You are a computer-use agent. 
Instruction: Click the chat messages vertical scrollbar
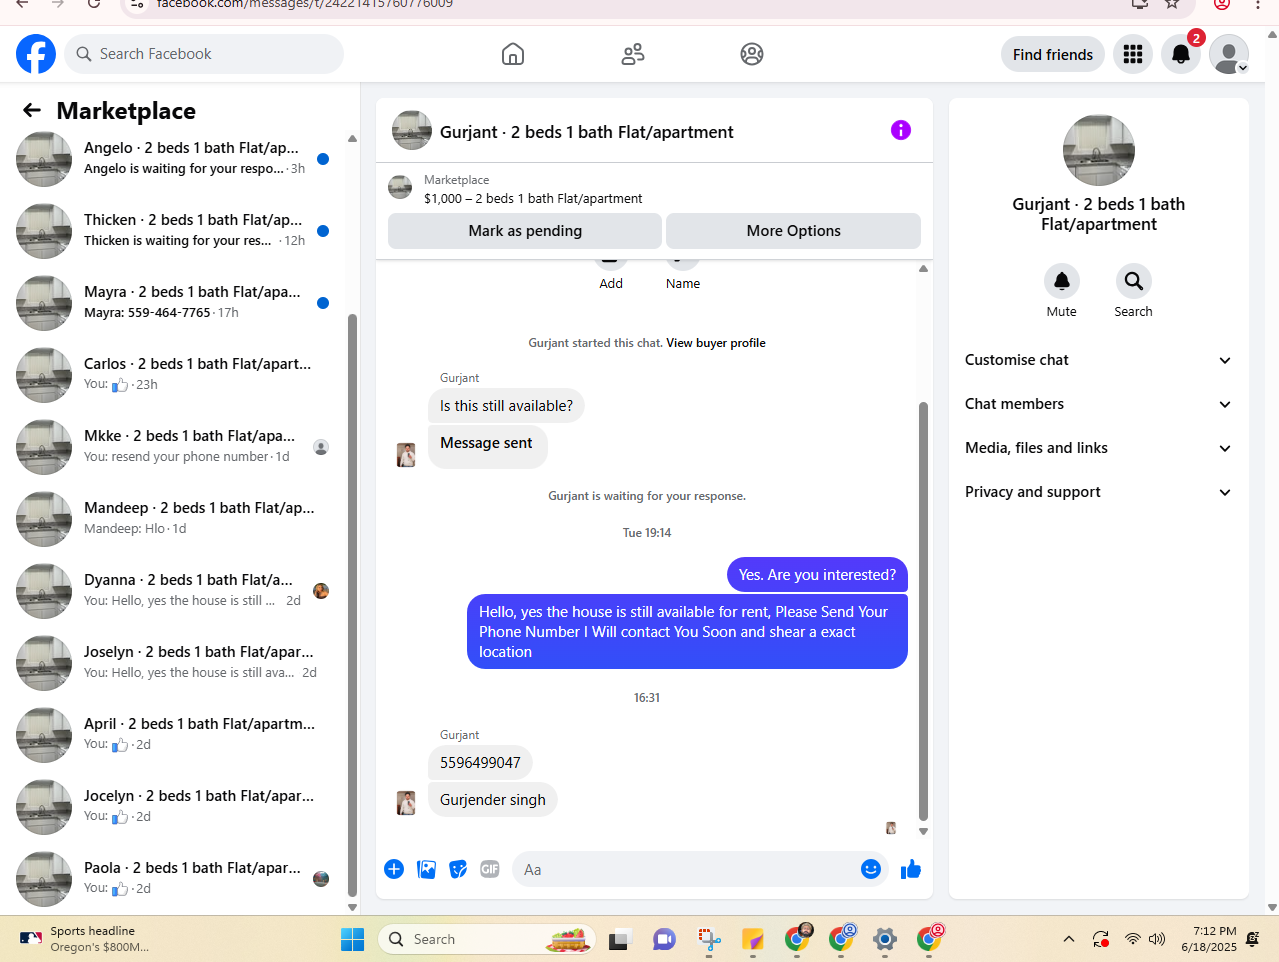tap(923, 610)
